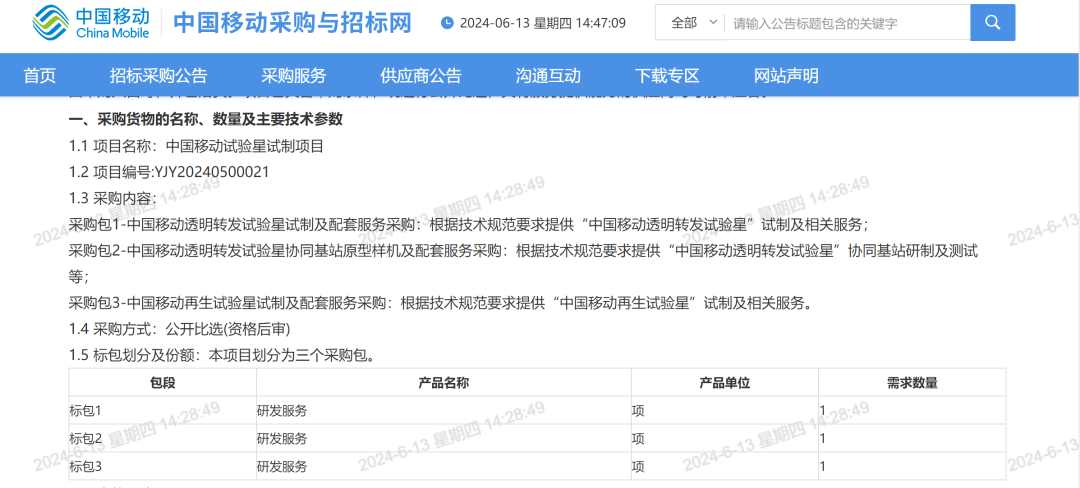Viewport: 1080px width, 488px height.
Task: Open 采购服务 menu item
Action: tap(293, 76)
